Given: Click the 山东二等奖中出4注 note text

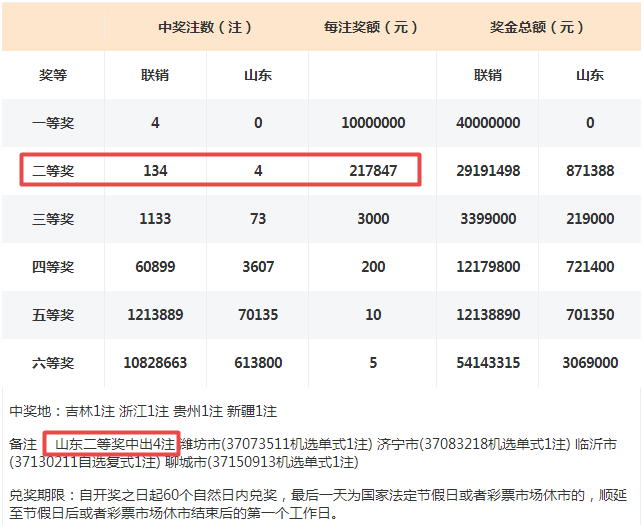Looking at the screenshot, I should point(115,444).
